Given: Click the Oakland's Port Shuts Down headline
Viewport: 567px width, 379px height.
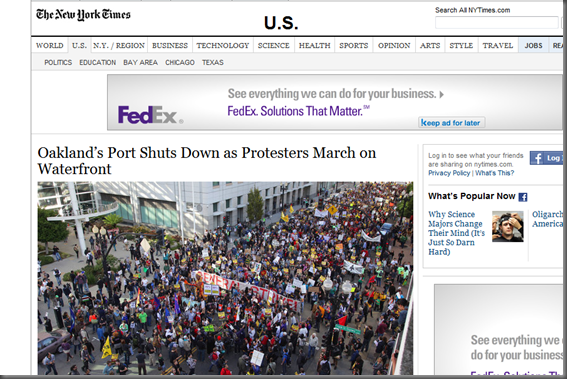Looking at the screenshot, I should (x=206, y=161).
